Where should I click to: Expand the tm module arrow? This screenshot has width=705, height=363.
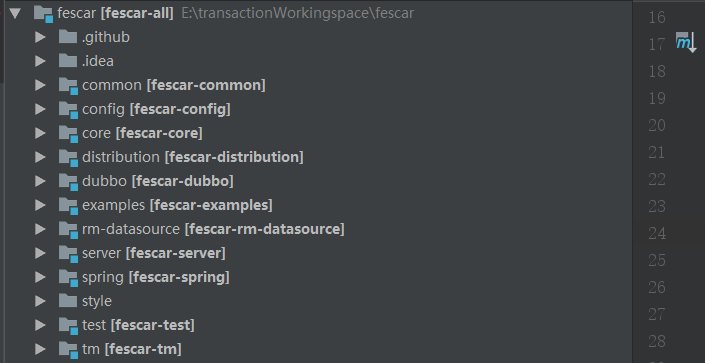click(x=40, y=349)
